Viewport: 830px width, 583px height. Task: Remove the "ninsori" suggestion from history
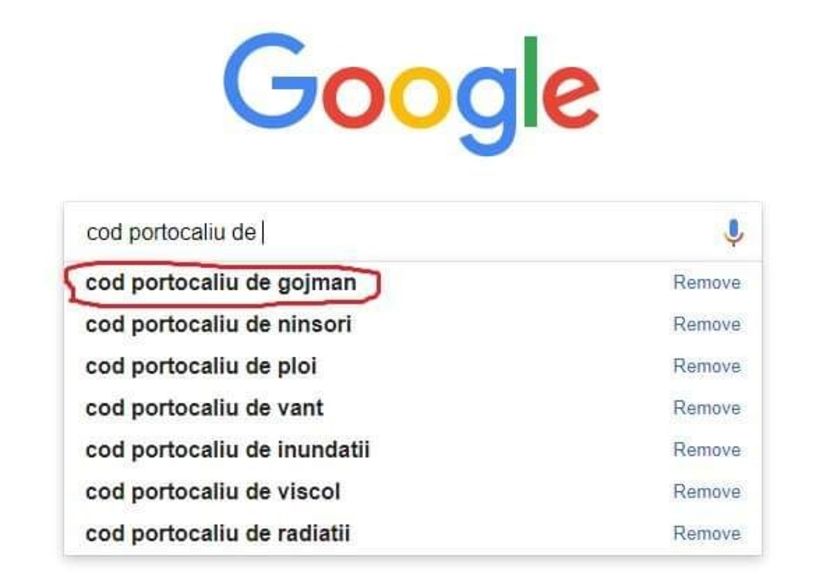point(706,325)
